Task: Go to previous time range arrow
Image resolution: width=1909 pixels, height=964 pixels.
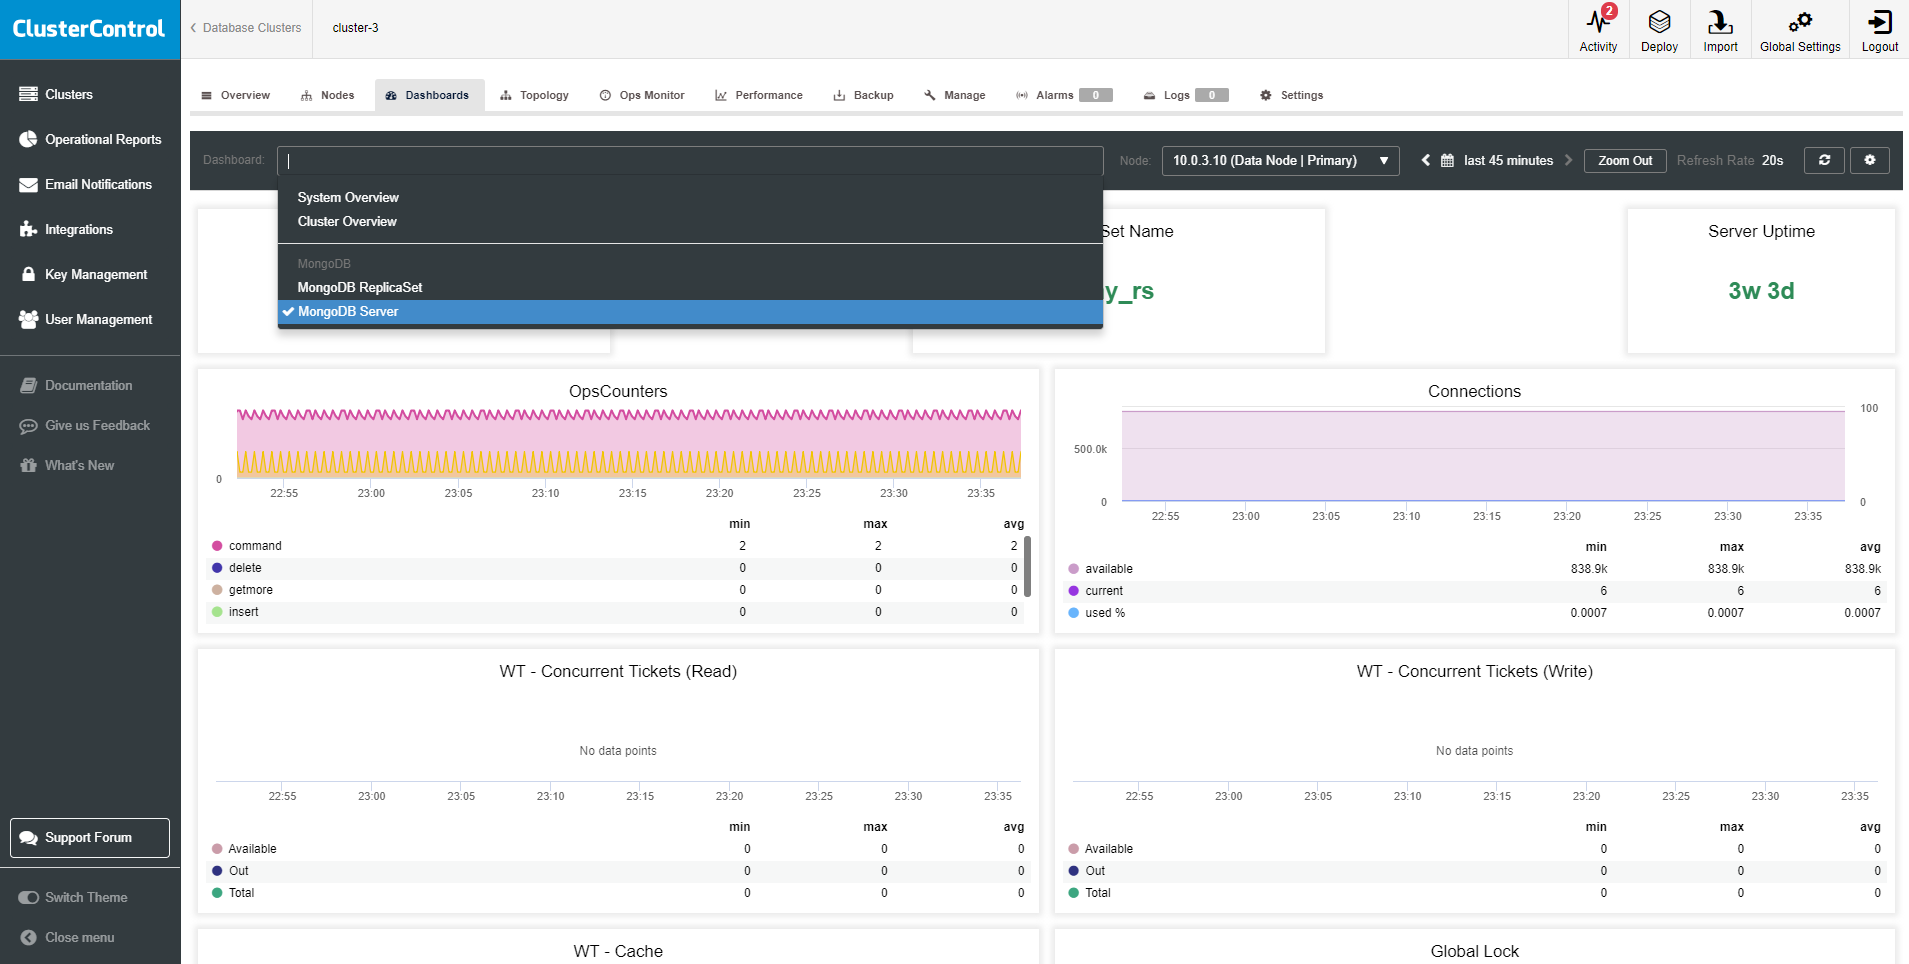Action: coord(1426,160)
